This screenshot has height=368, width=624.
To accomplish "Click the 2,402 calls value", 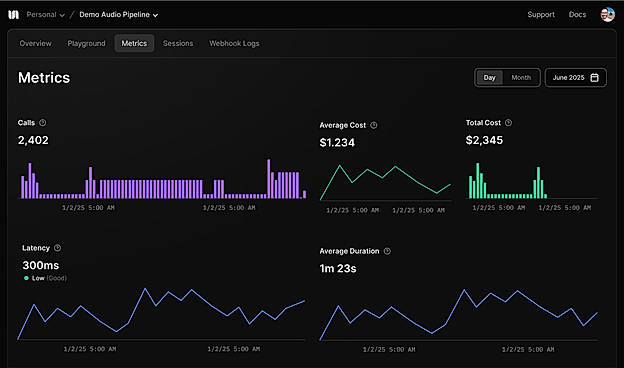I will [x=33, y=140].
